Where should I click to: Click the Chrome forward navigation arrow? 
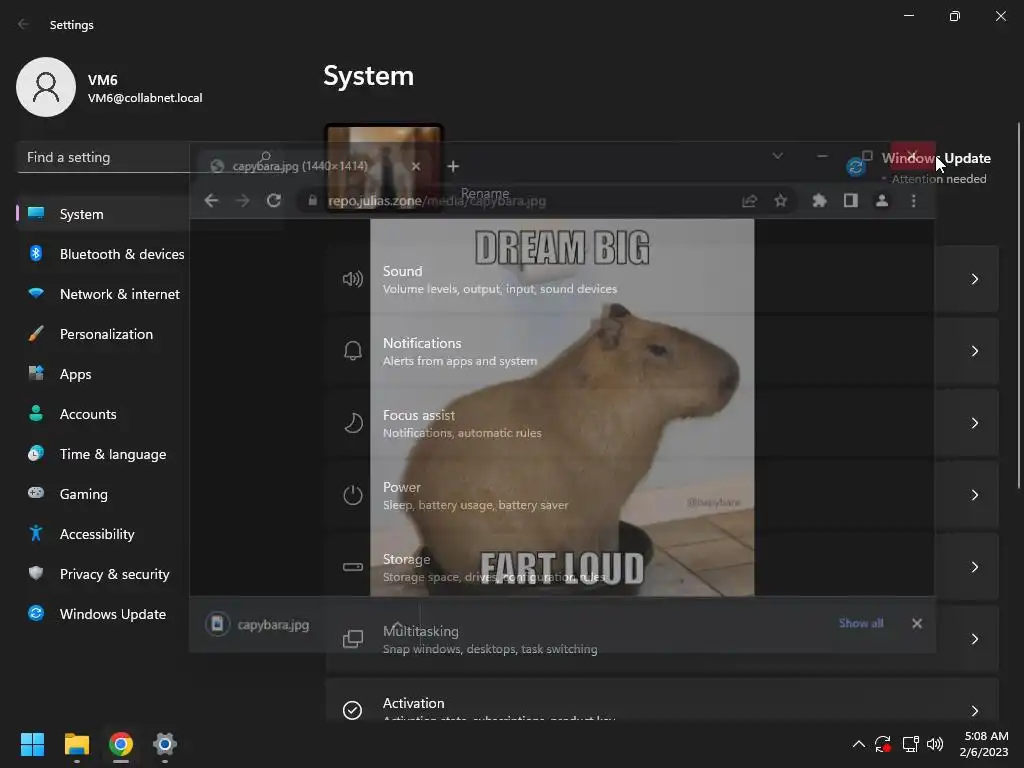[242, 200]
